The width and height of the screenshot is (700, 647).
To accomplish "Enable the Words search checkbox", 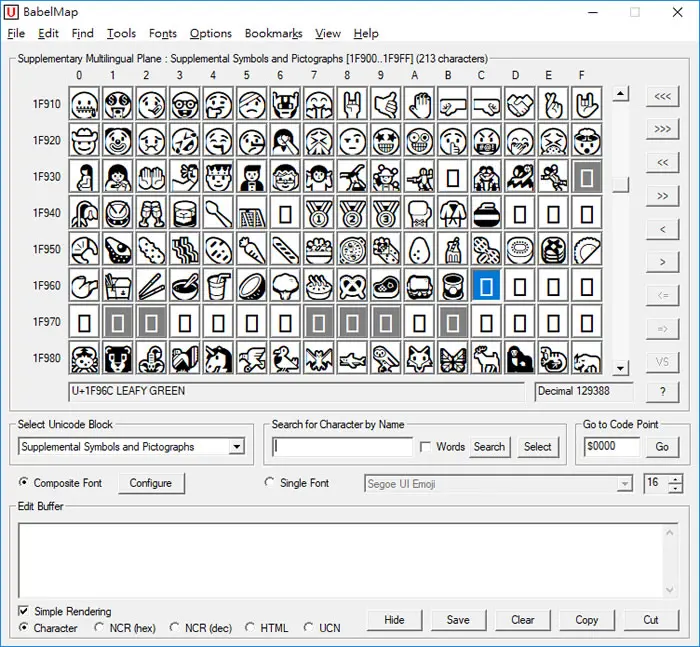I will tap(426, 447).
